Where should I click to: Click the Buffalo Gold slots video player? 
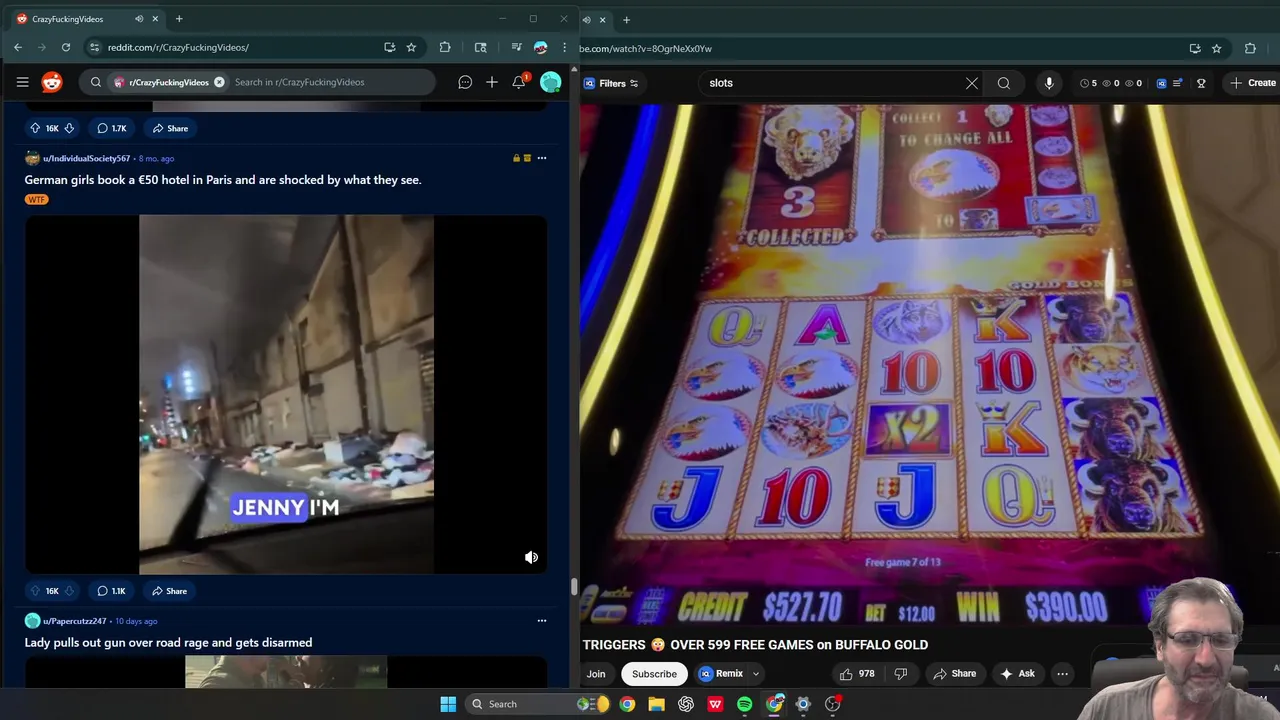930,365
